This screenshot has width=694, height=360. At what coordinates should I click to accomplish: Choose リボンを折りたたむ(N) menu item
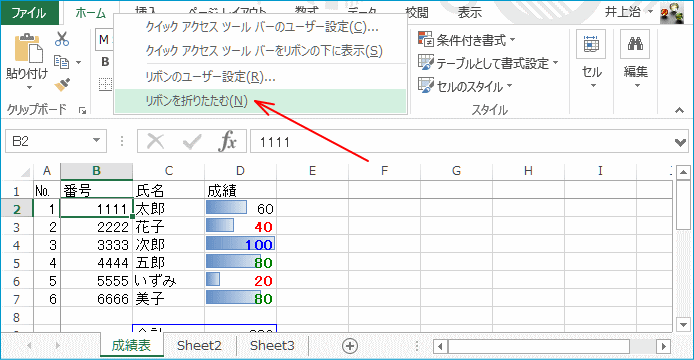[260, 101]
